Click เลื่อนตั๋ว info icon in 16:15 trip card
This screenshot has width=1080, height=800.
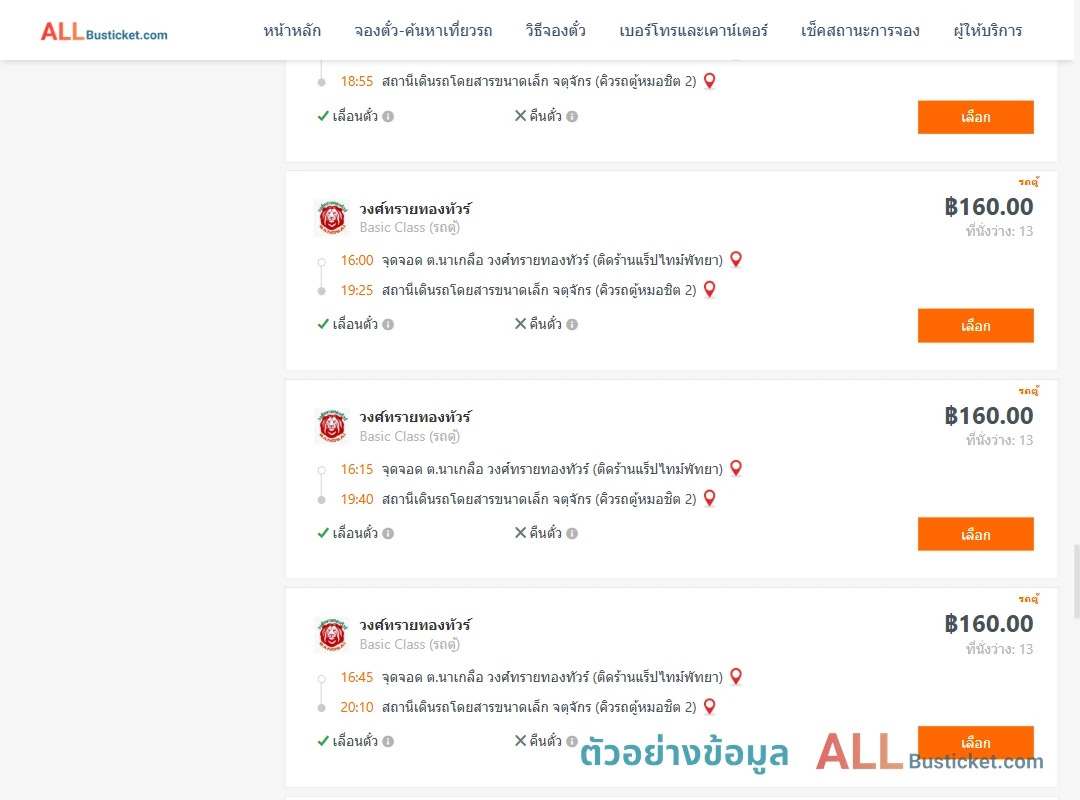pos(388,533)
